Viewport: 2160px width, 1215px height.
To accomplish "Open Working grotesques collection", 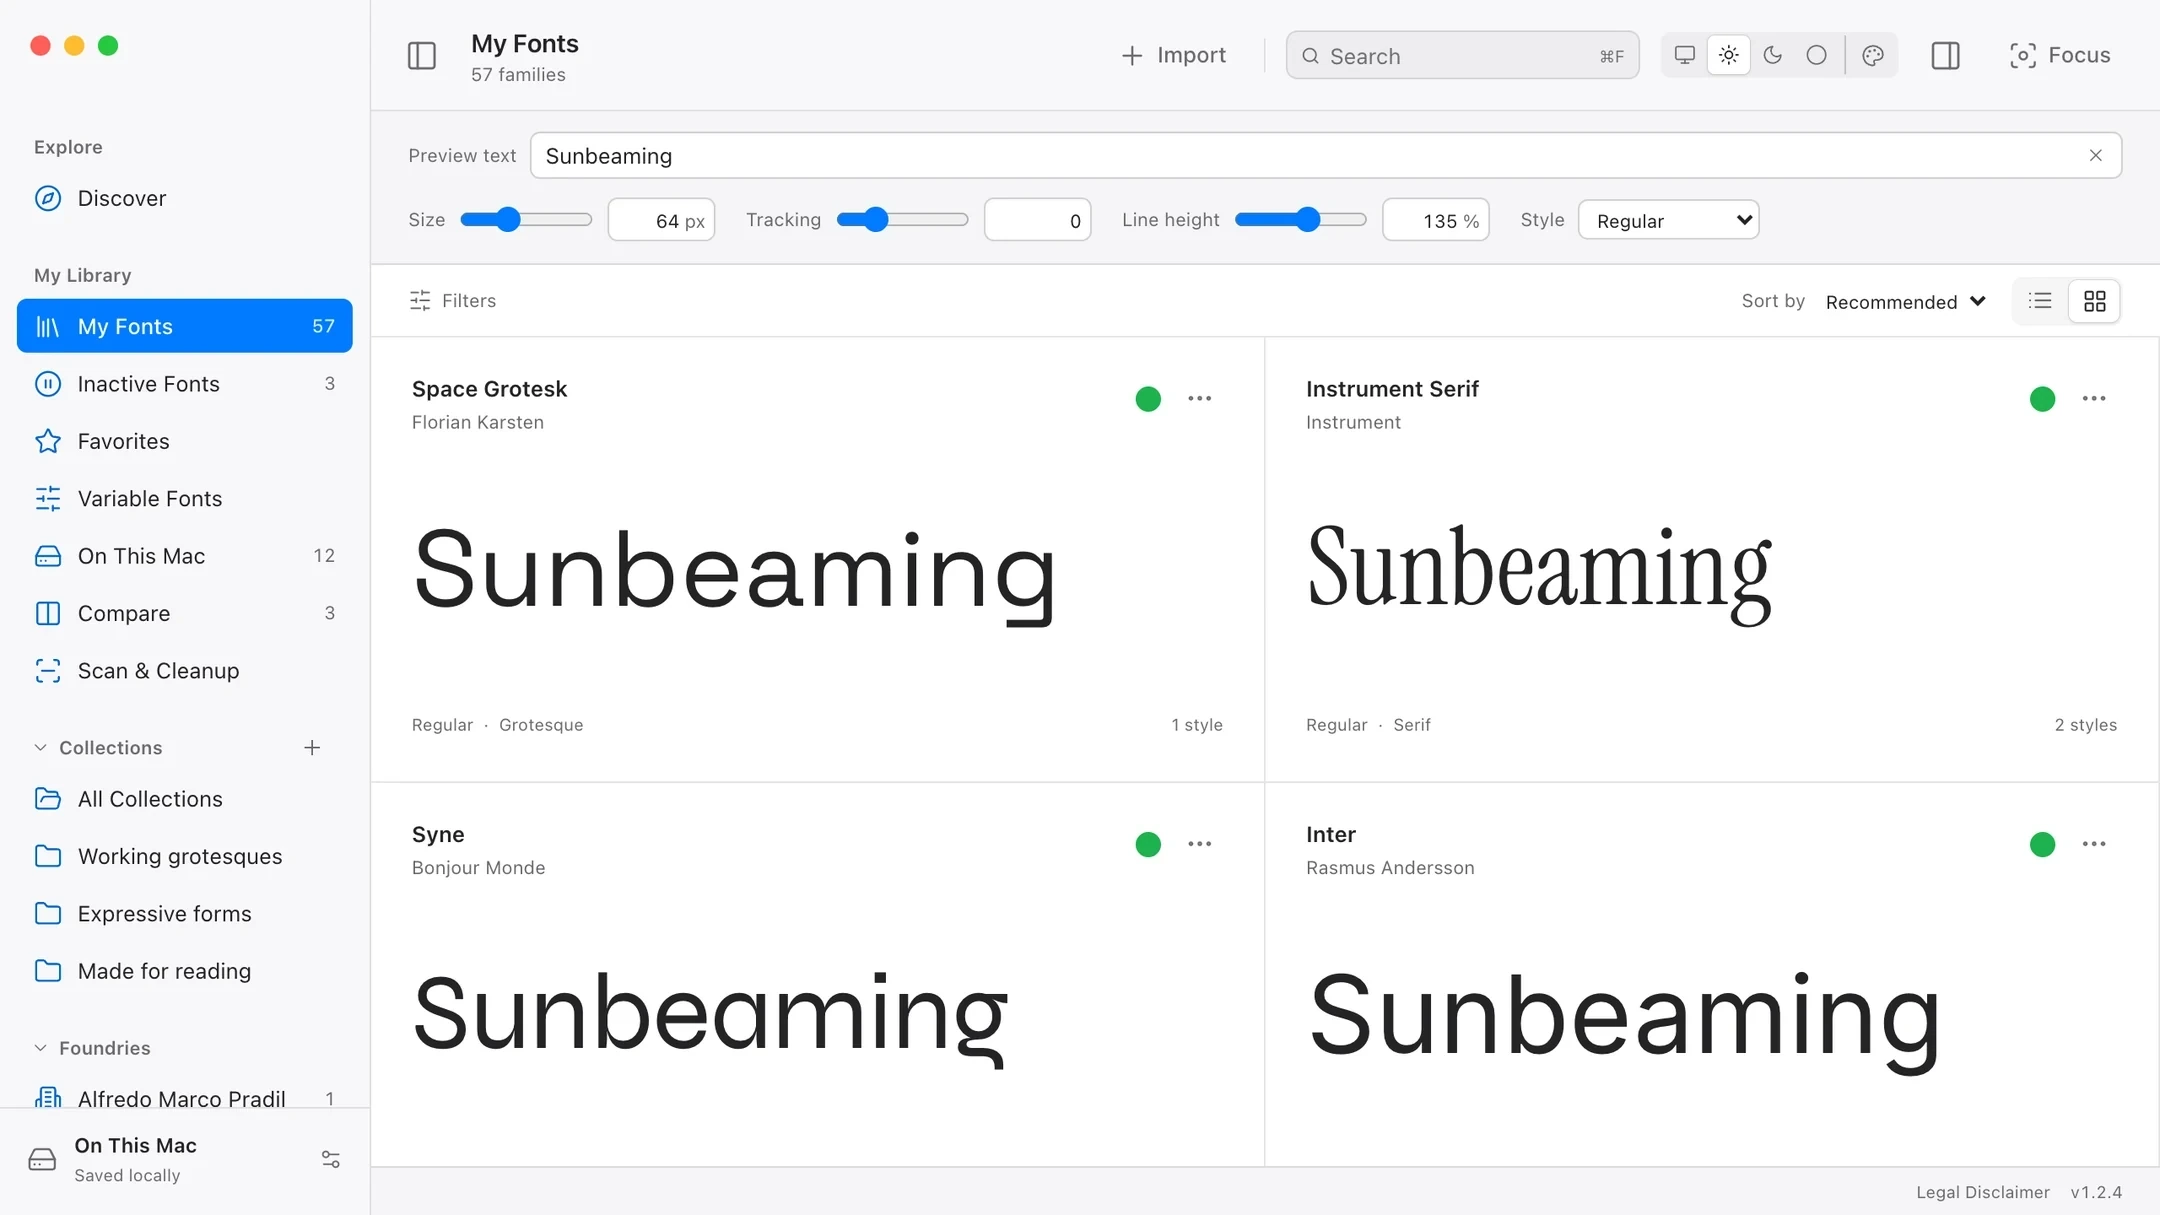I will pyautogui.click(x=185, y=856).
